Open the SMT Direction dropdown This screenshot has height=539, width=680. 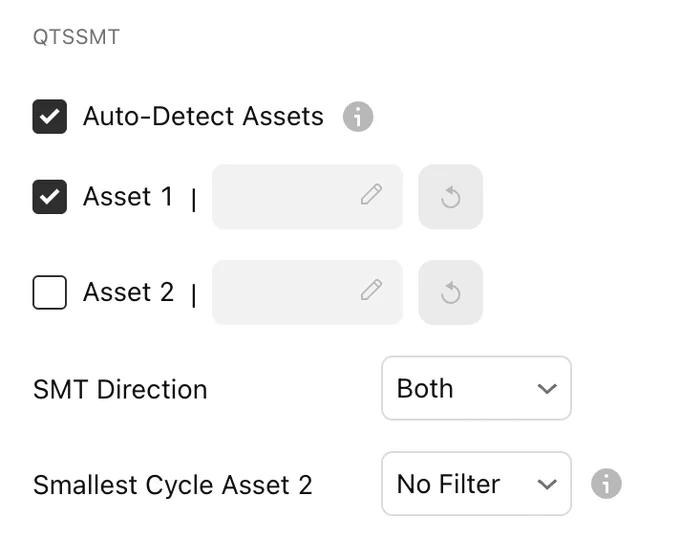coord(476,388)
